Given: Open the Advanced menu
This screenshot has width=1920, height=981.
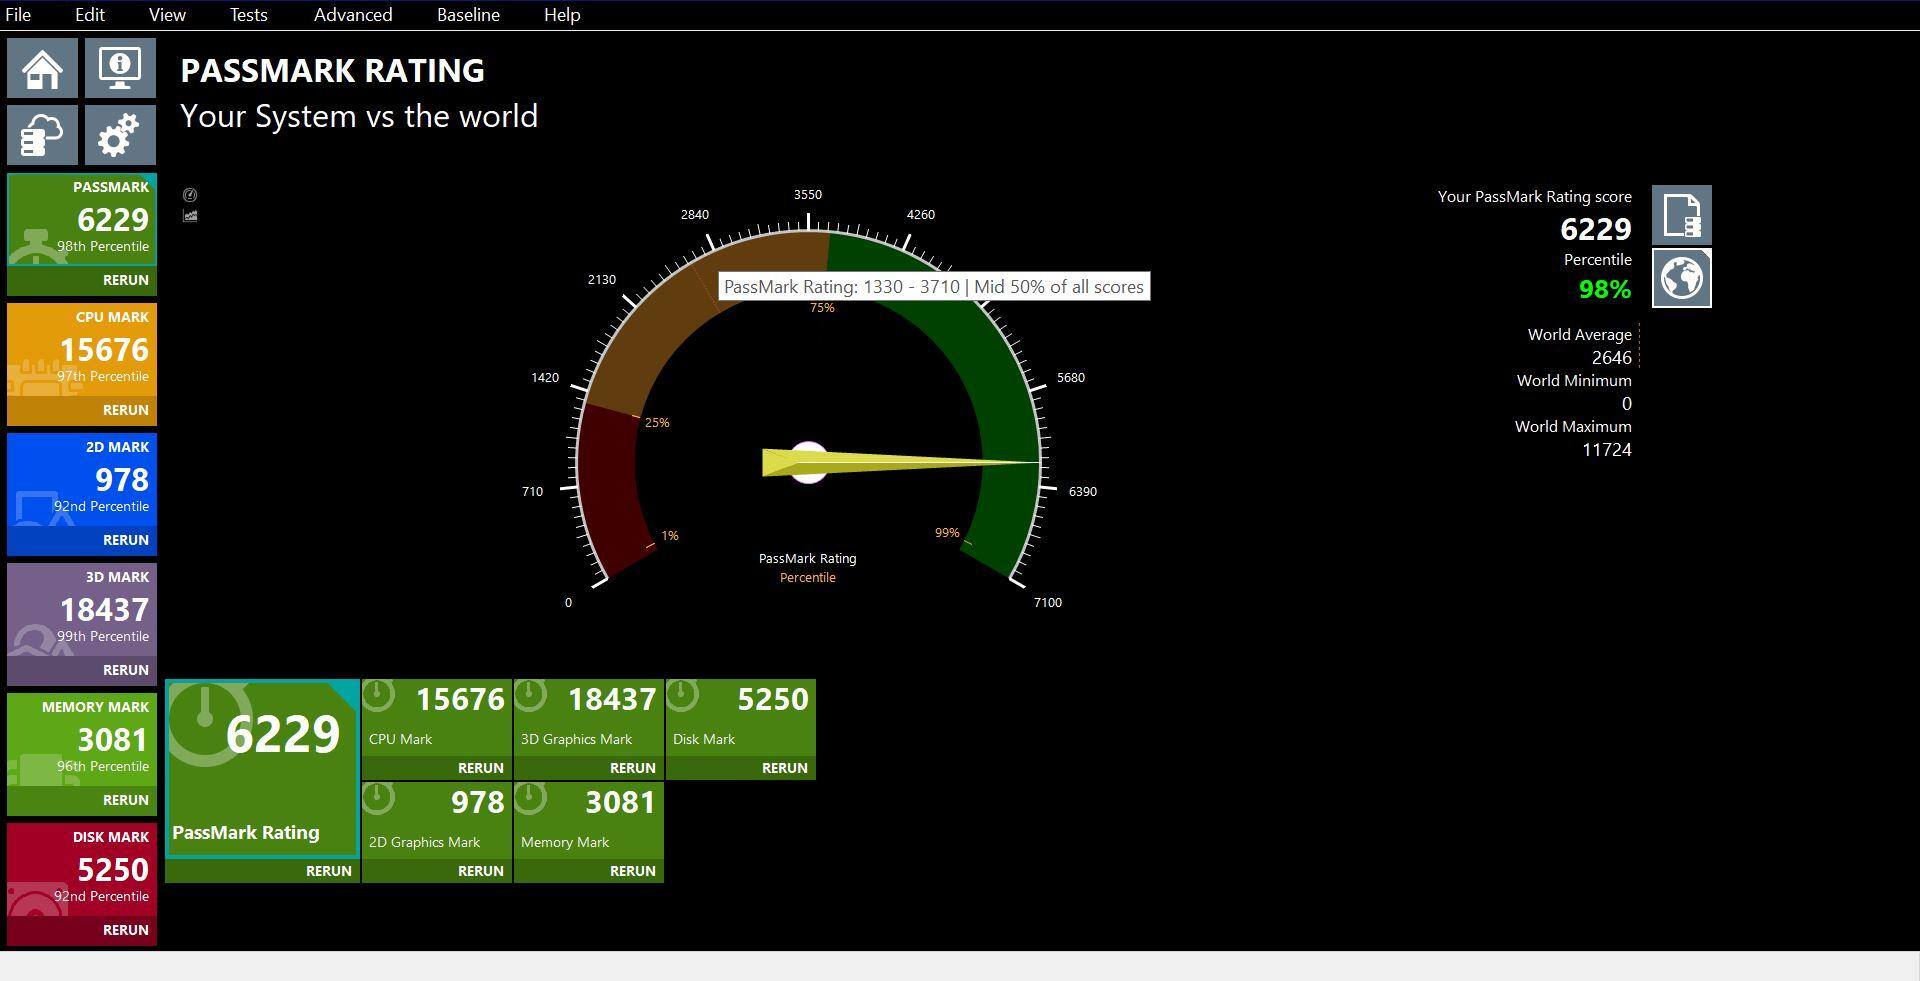Looking at the screenshot, I should (353, 15).
